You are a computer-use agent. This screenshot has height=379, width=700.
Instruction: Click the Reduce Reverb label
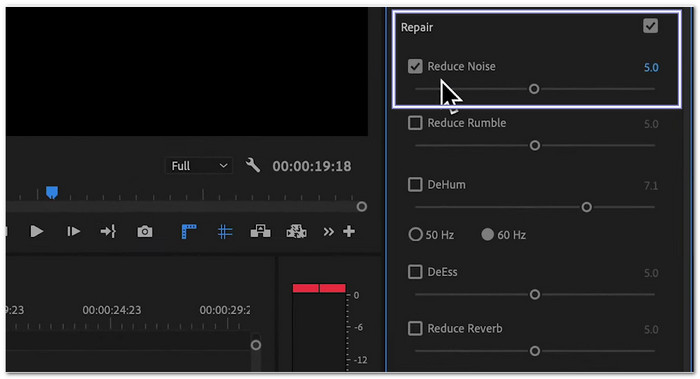pyautogui.click(x=465, y=329)
